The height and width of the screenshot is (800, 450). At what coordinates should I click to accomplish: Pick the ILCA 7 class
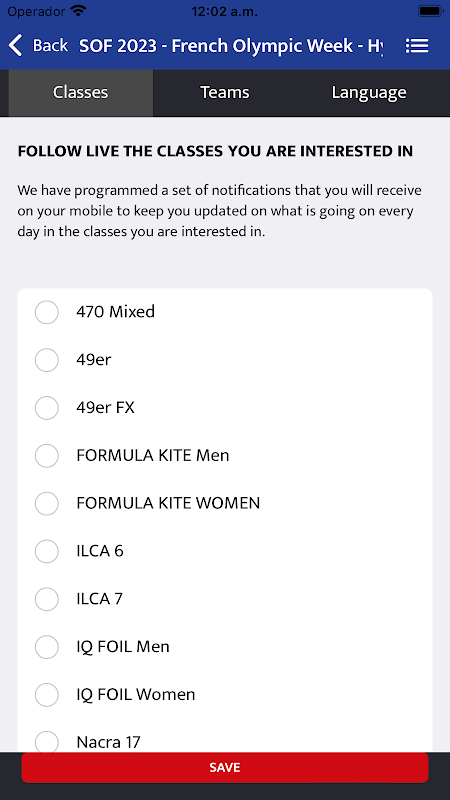pyautogui.click(x=47, y=598)
